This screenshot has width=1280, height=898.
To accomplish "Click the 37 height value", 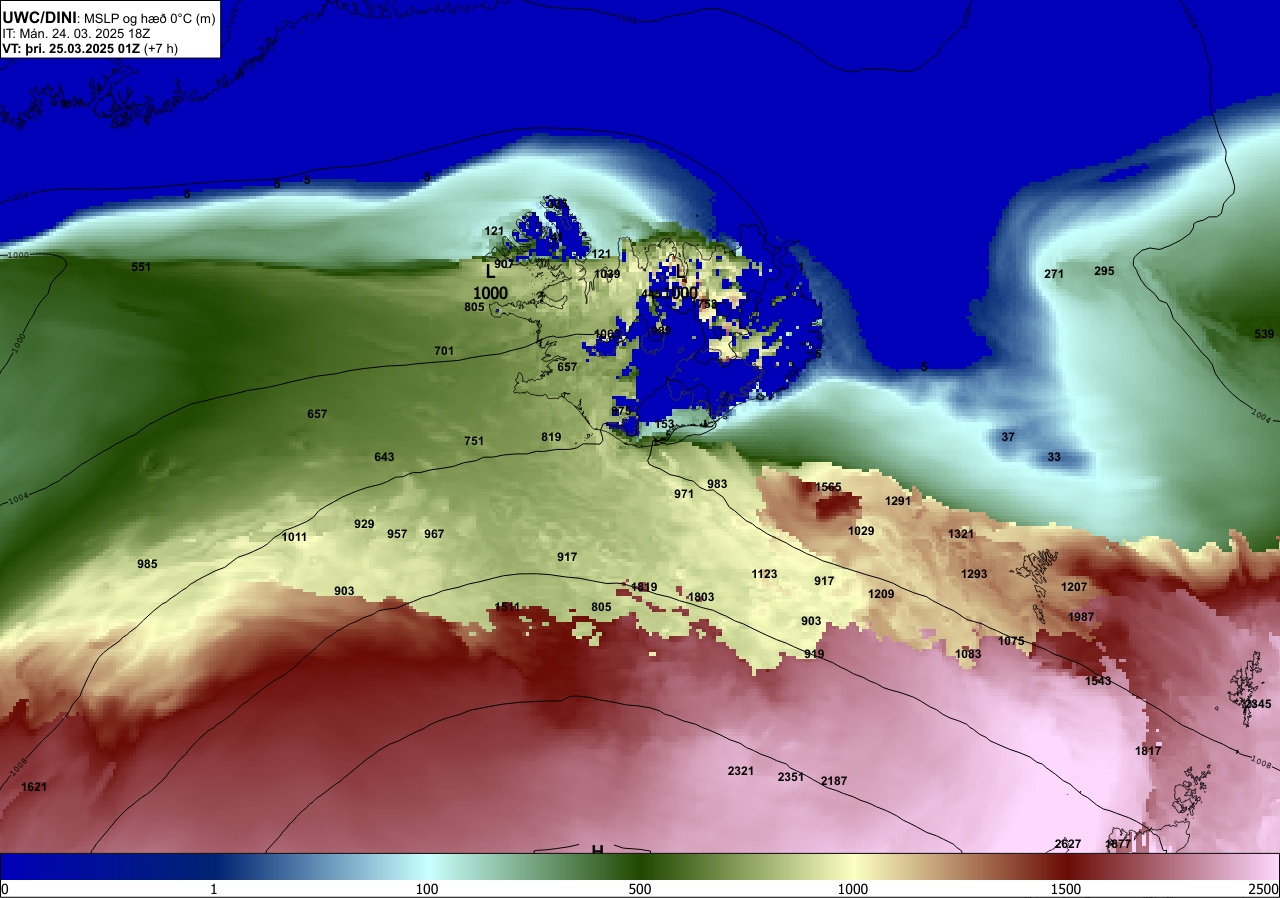I will coord(1008,437).
